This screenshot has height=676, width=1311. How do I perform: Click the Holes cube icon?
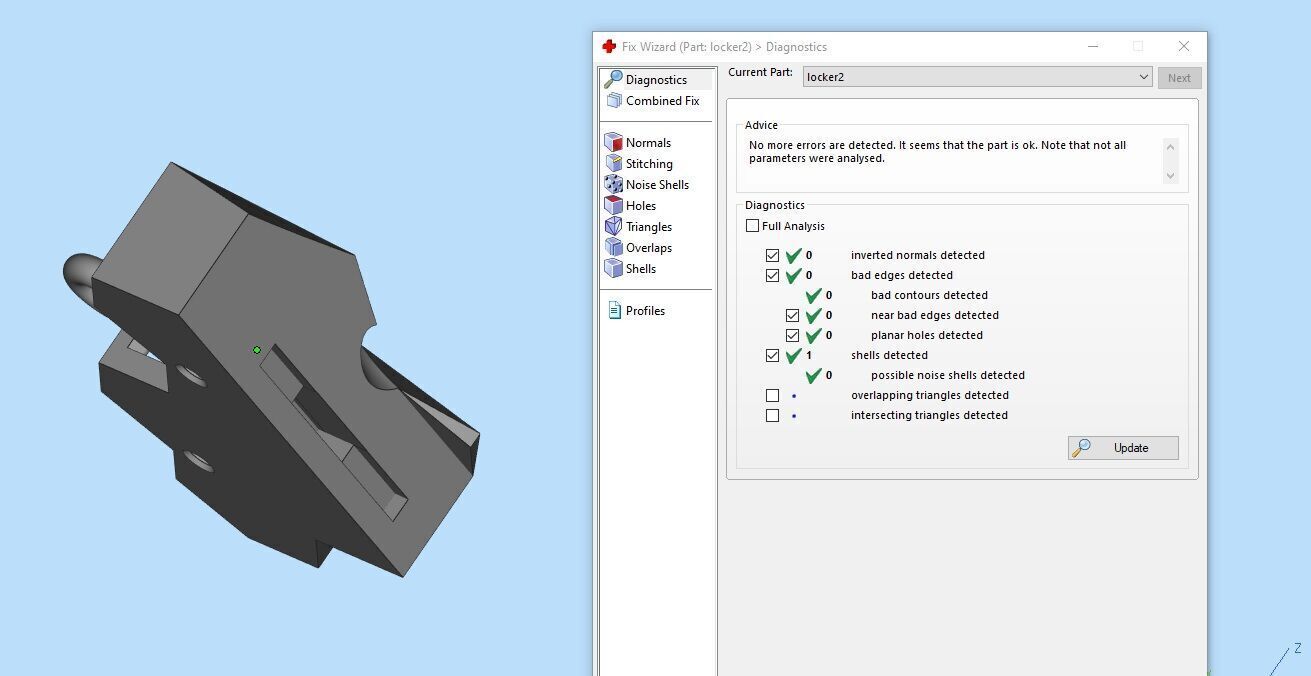point(613,206)
